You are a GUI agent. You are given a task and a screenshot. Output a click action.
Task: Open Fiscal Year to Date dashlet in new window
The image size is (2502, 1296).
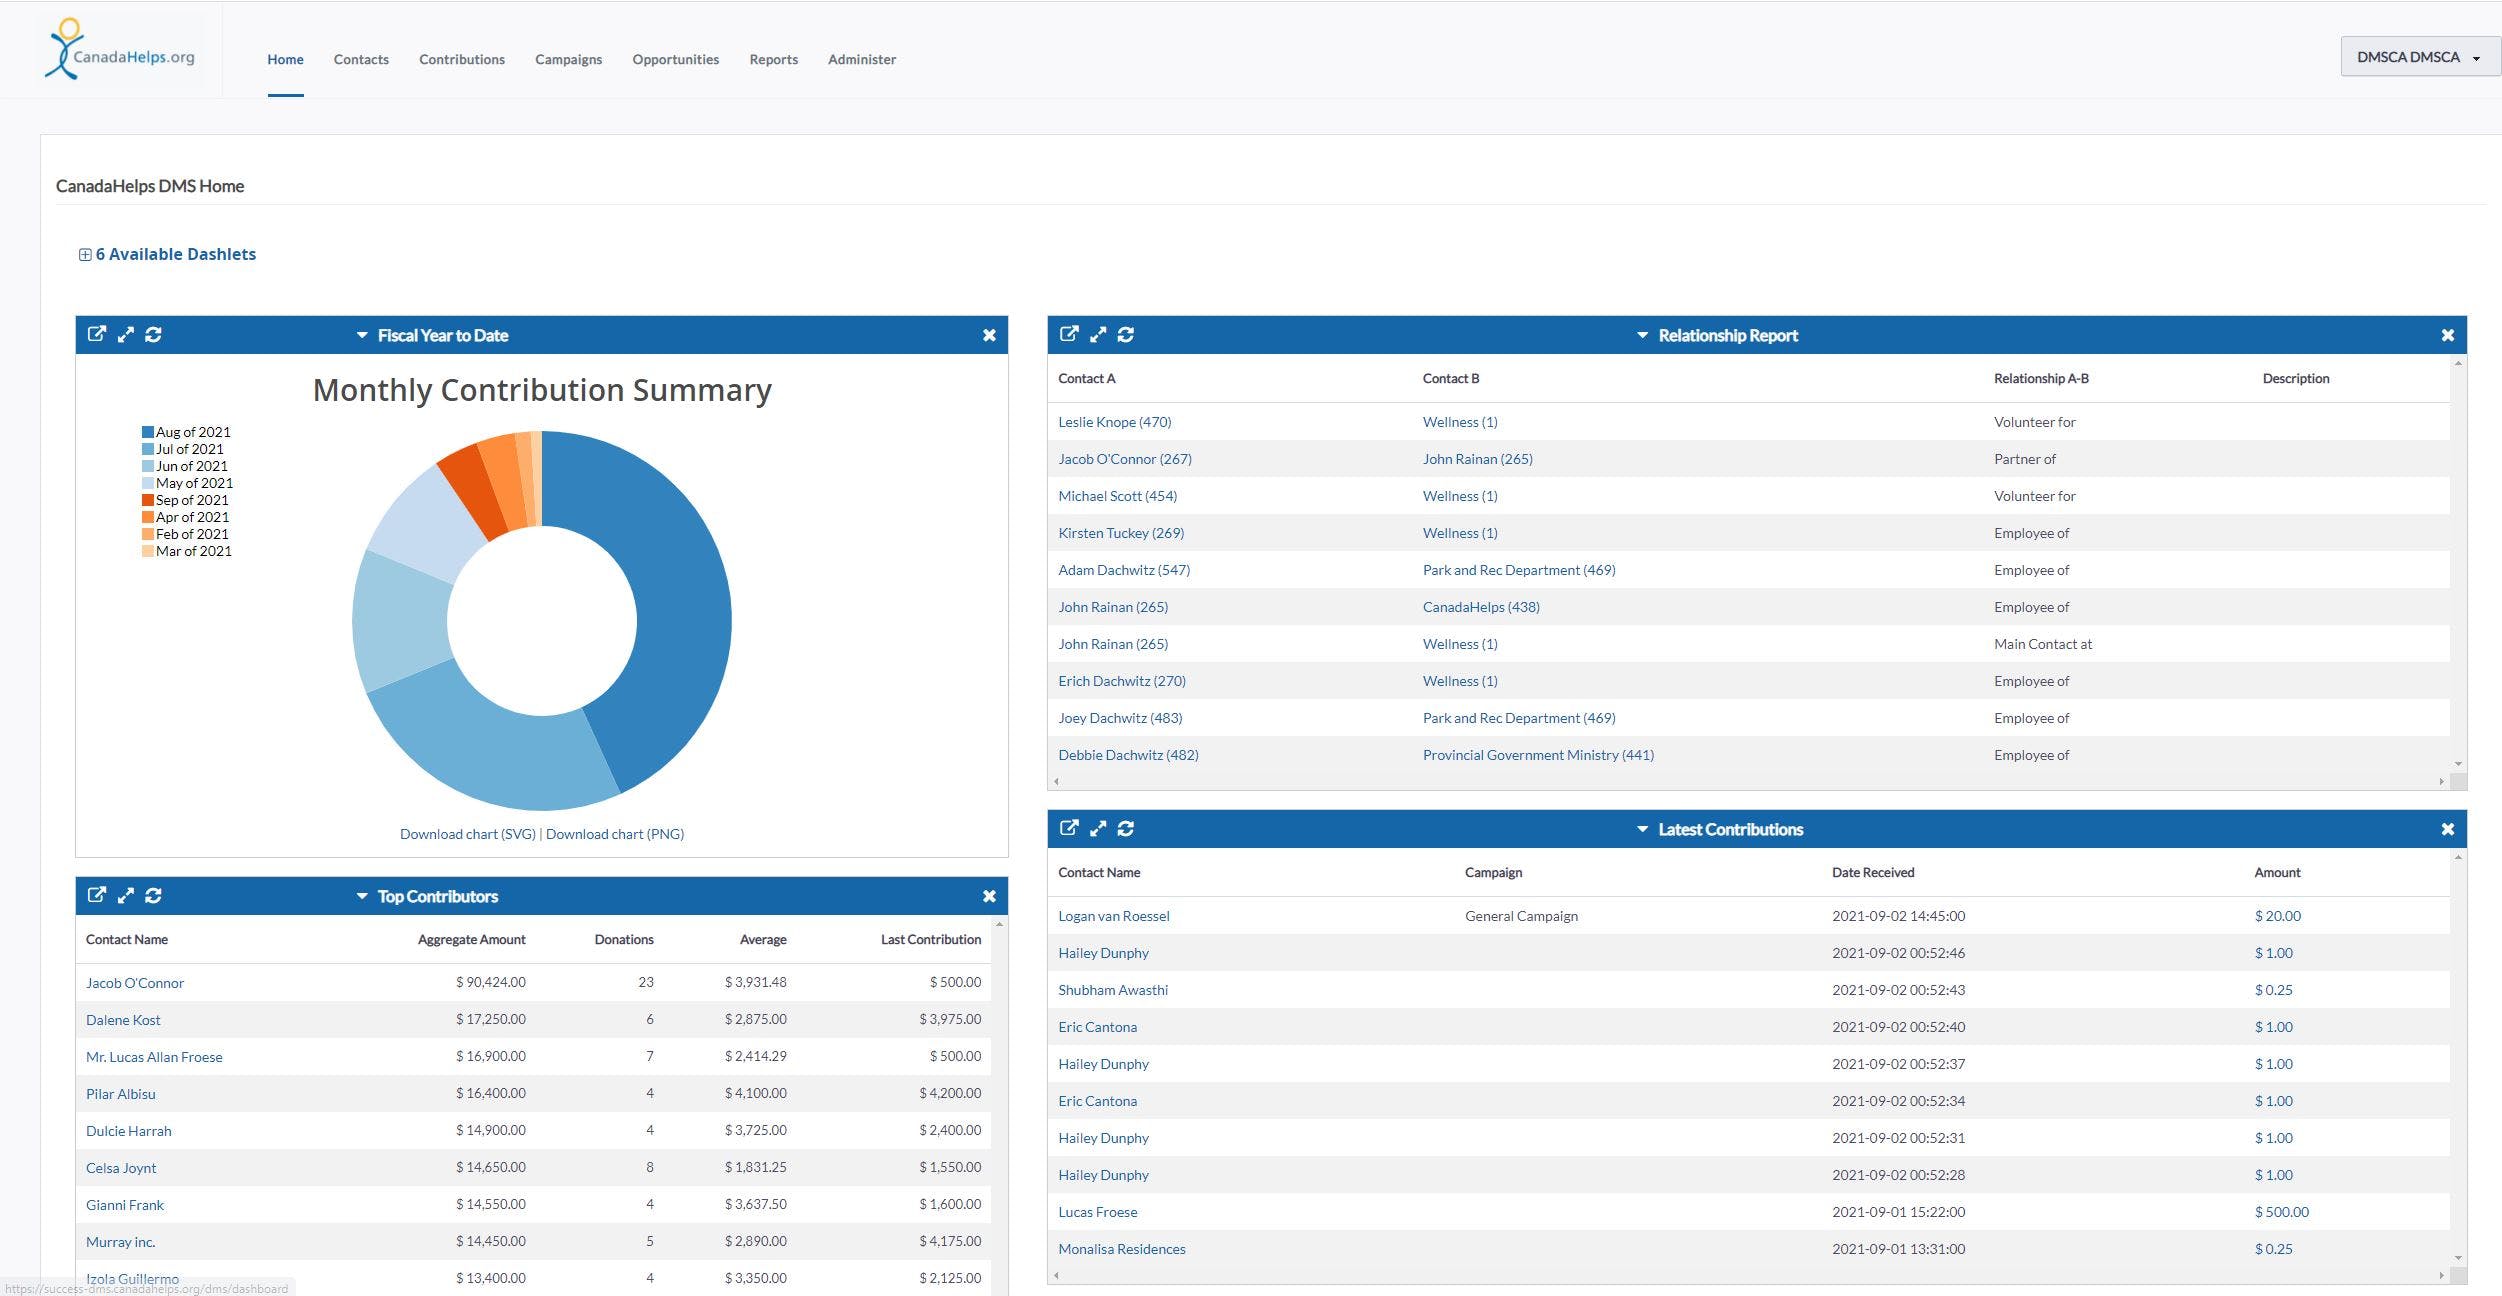click(96, 334)
